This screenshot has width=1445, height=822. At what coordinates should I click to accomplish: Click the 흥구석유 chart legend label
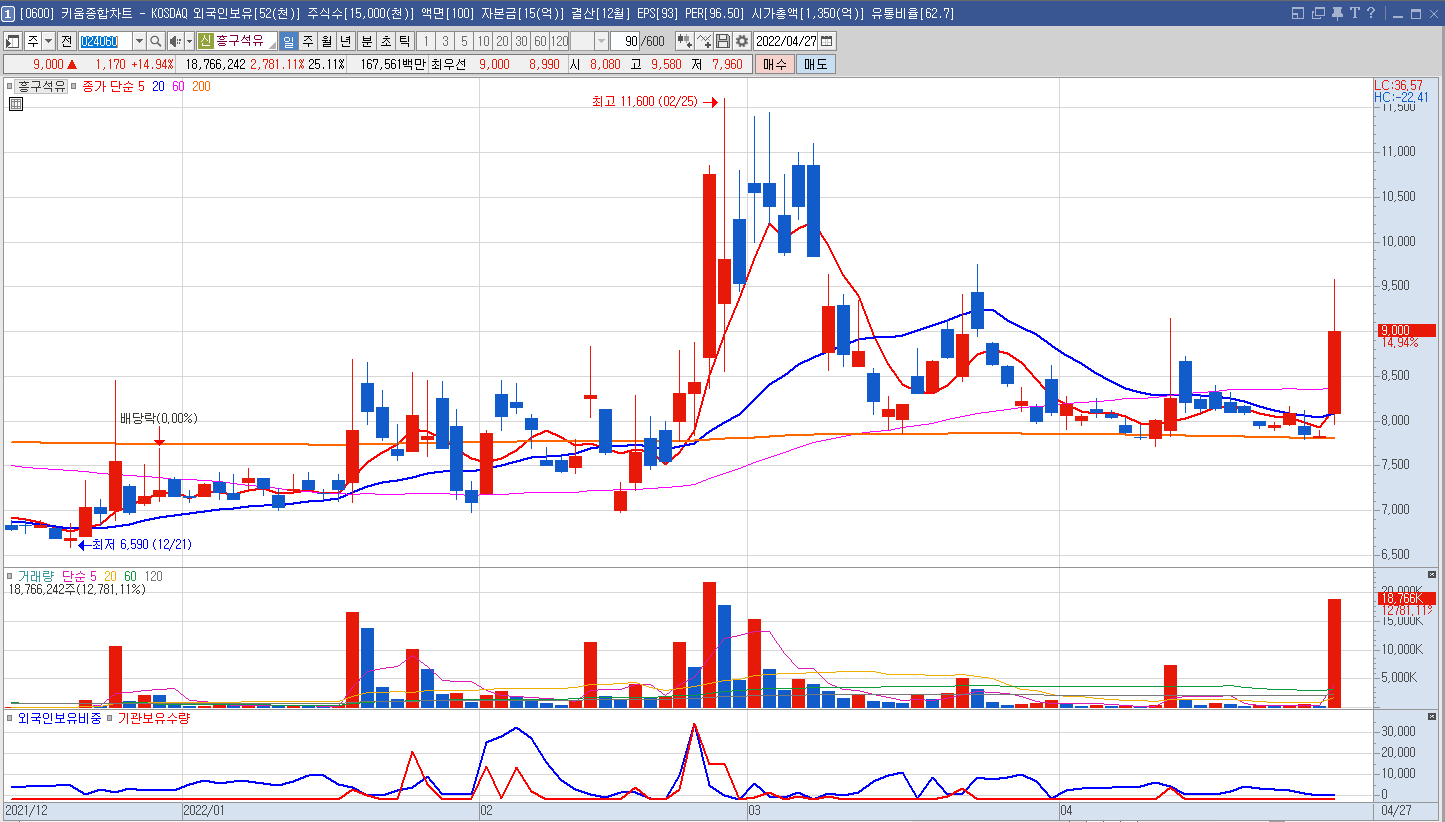(41, 86)
